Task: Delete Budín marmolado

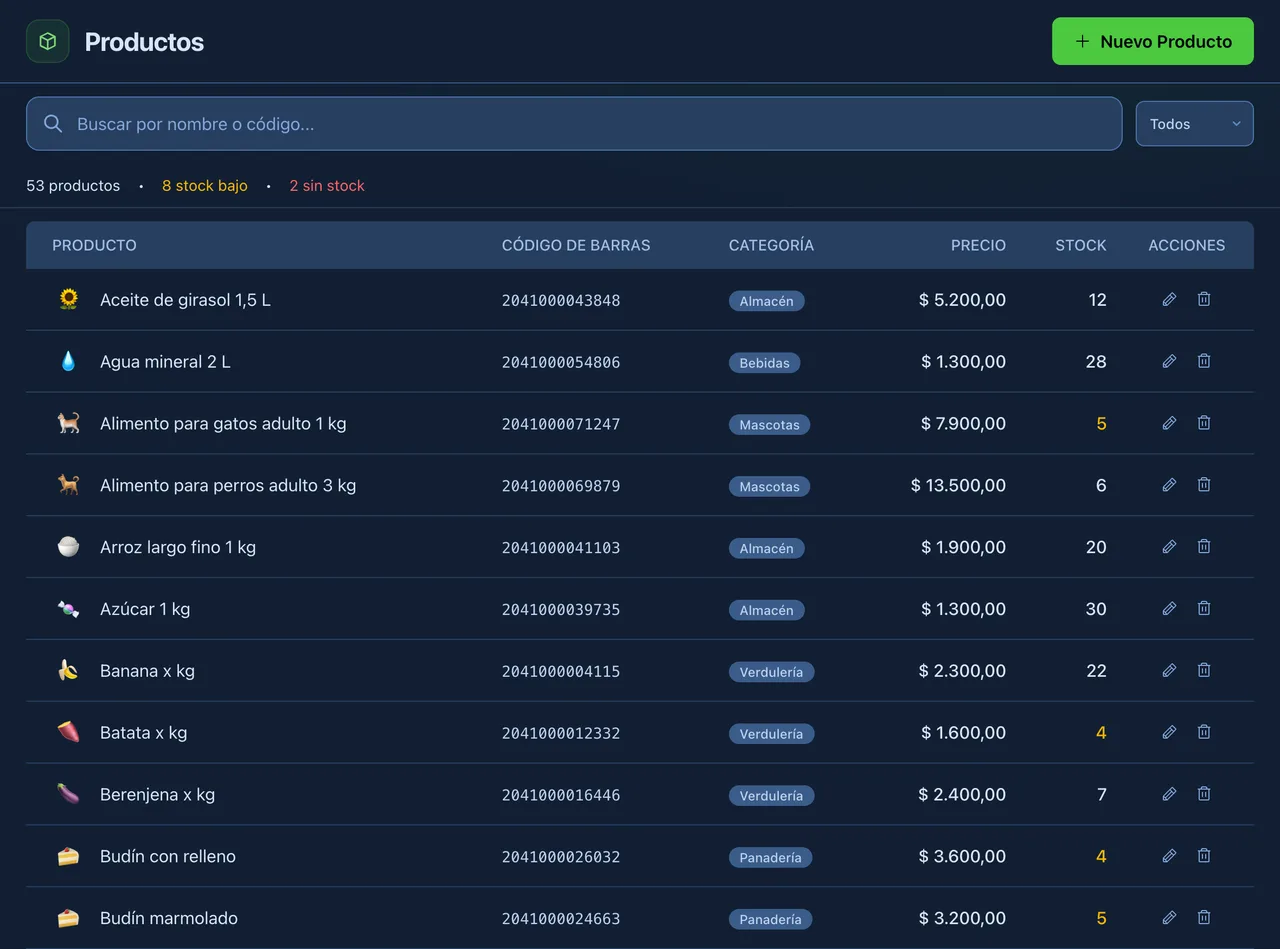Action: (x=1204, y=917)
